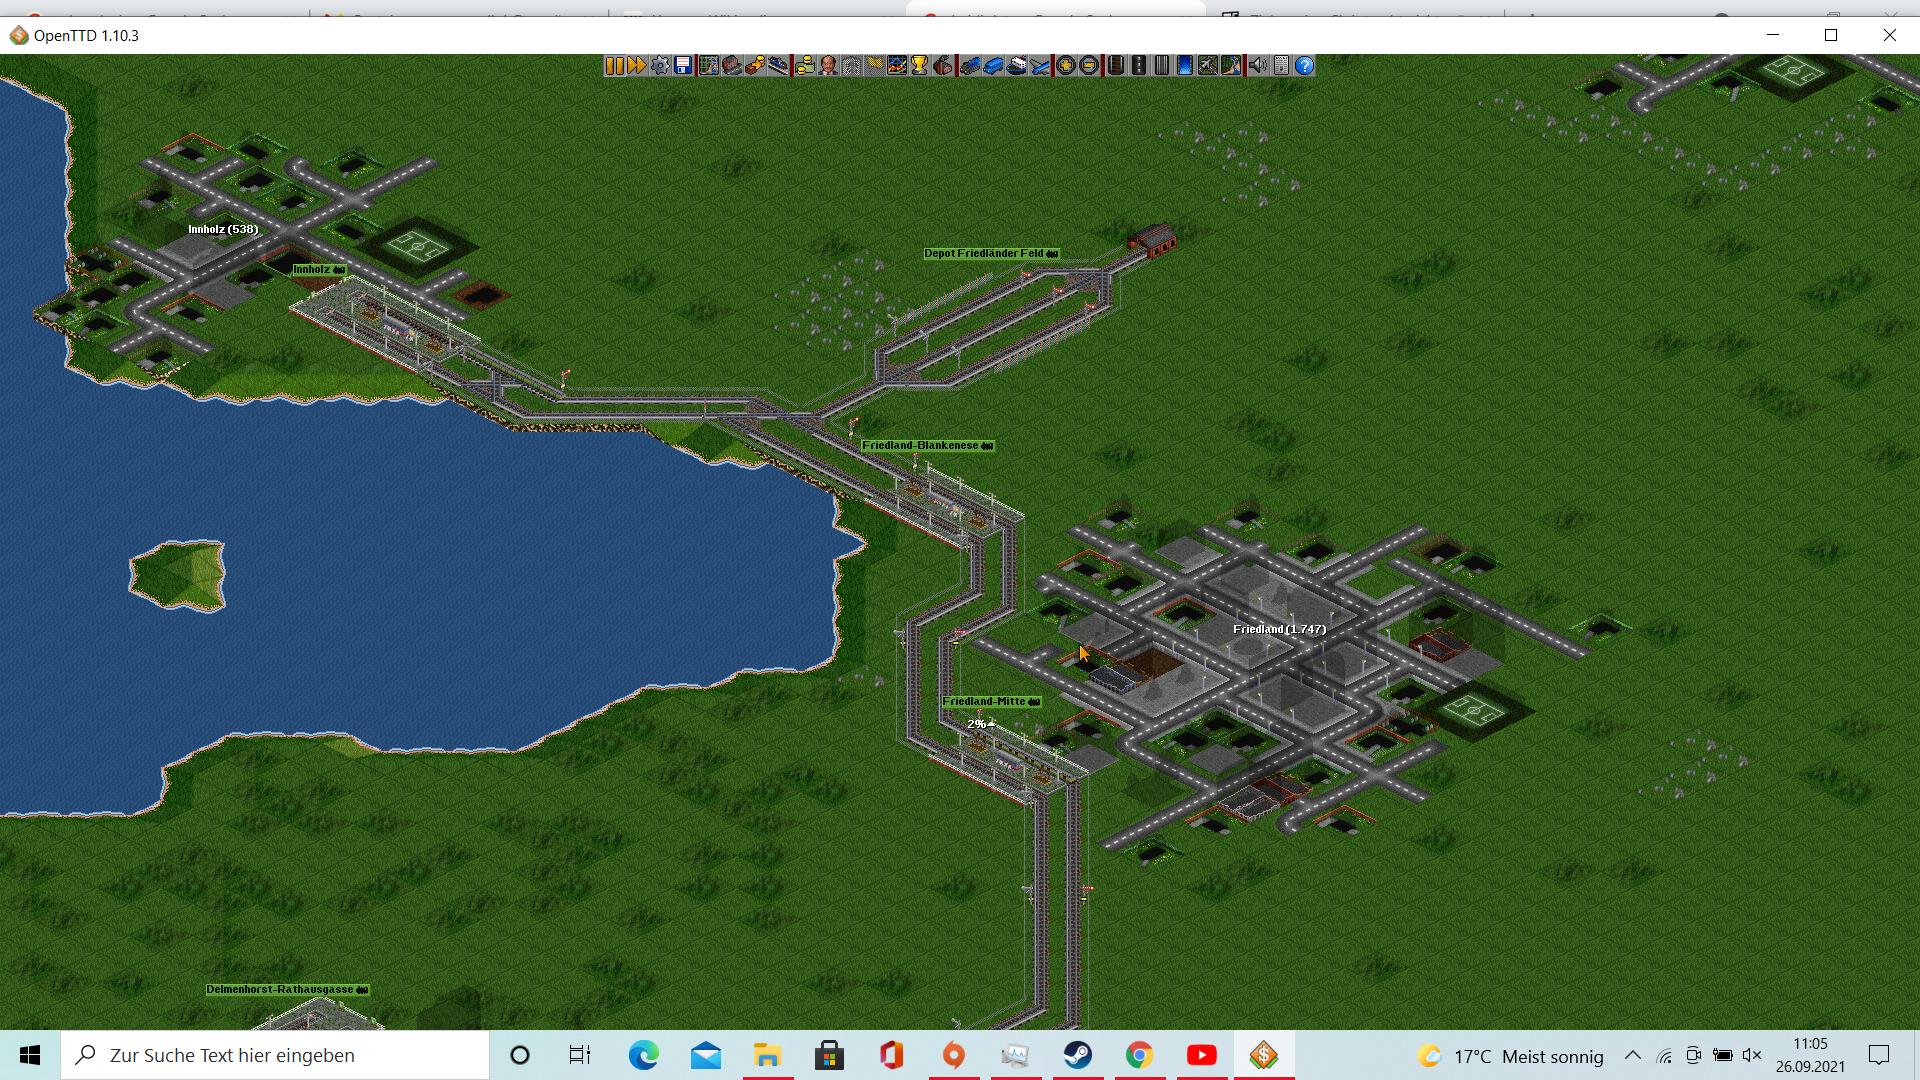Click the Friedland (1.747) town name
The height and width of the screenshot is (1080, 1920).
[x=1279, y=629]
